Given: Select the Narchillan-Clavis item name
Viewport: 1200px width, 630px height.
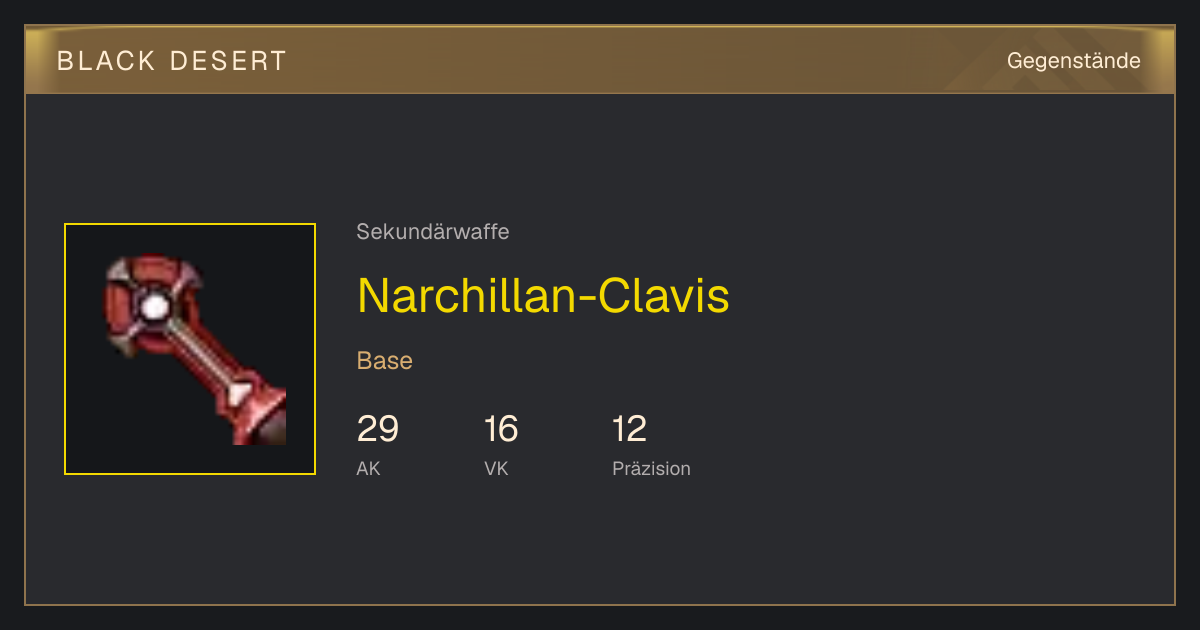Looking at the screenshot, I should [x=543, y=295].
